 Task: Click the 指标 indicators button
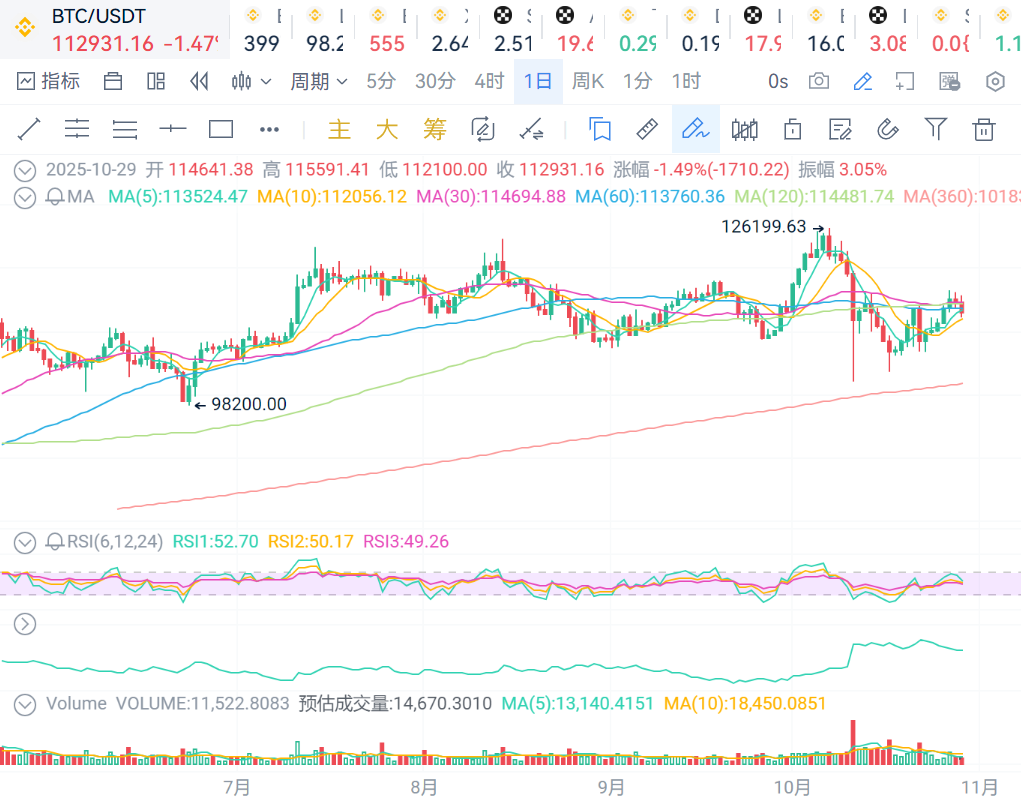48,81
